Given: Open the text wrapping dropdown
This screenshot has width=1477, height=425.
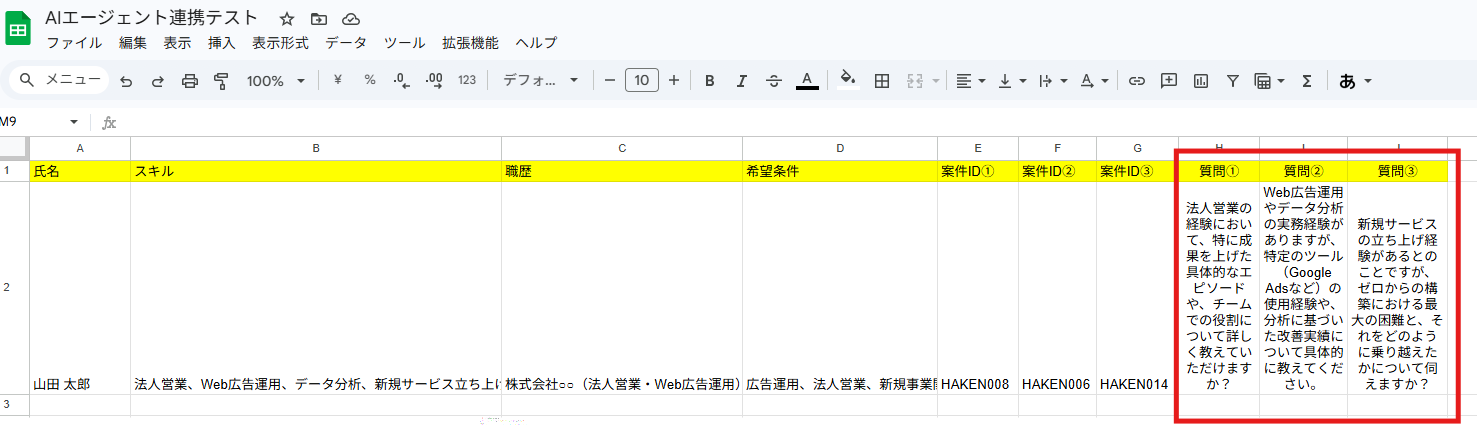Looking at the screenshot, I should [x=1054, y=81].
